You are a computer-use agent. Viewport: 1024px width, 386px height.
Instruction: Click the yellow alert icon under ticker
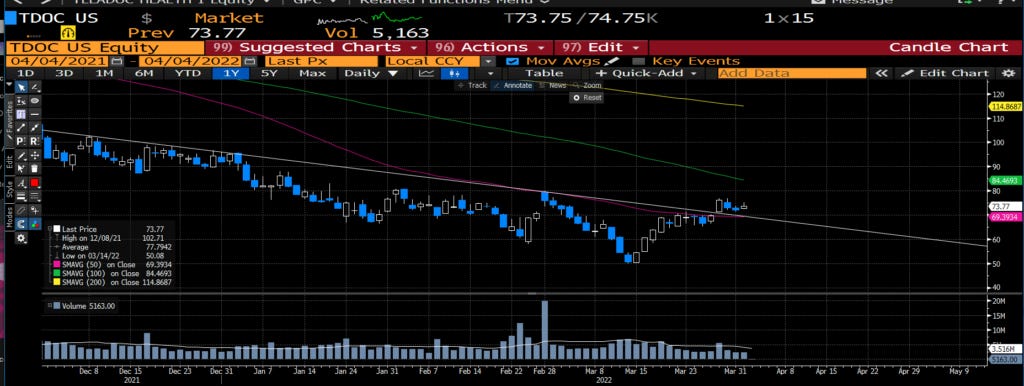pos(68,32)
